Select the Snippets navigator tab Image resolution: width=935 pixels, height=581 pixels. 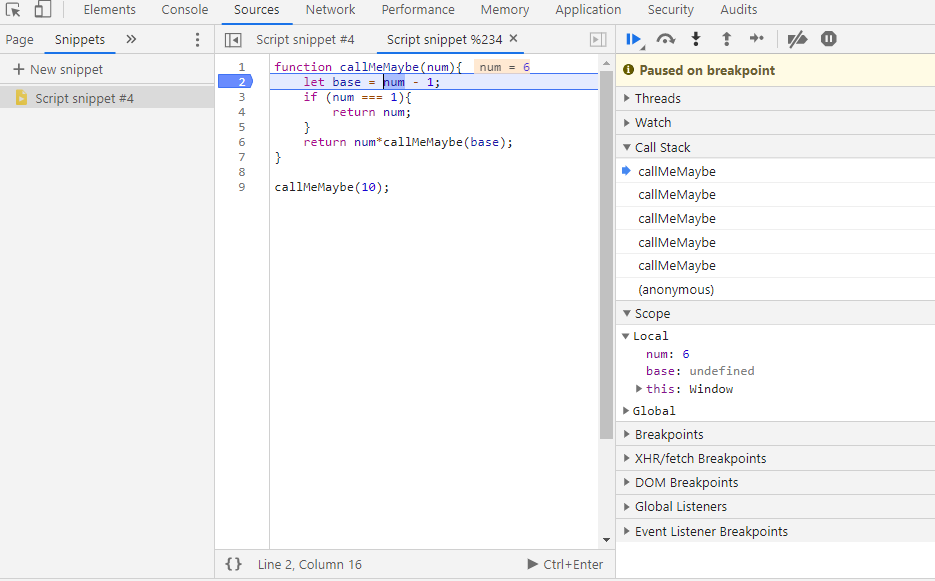click(x=80, y=40)
